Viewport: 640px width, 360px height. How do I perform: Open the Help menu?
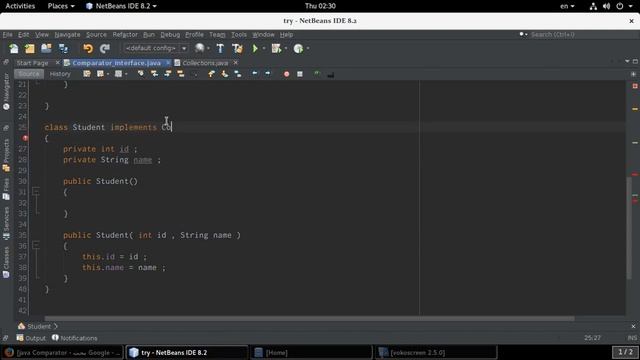(286, 35)
